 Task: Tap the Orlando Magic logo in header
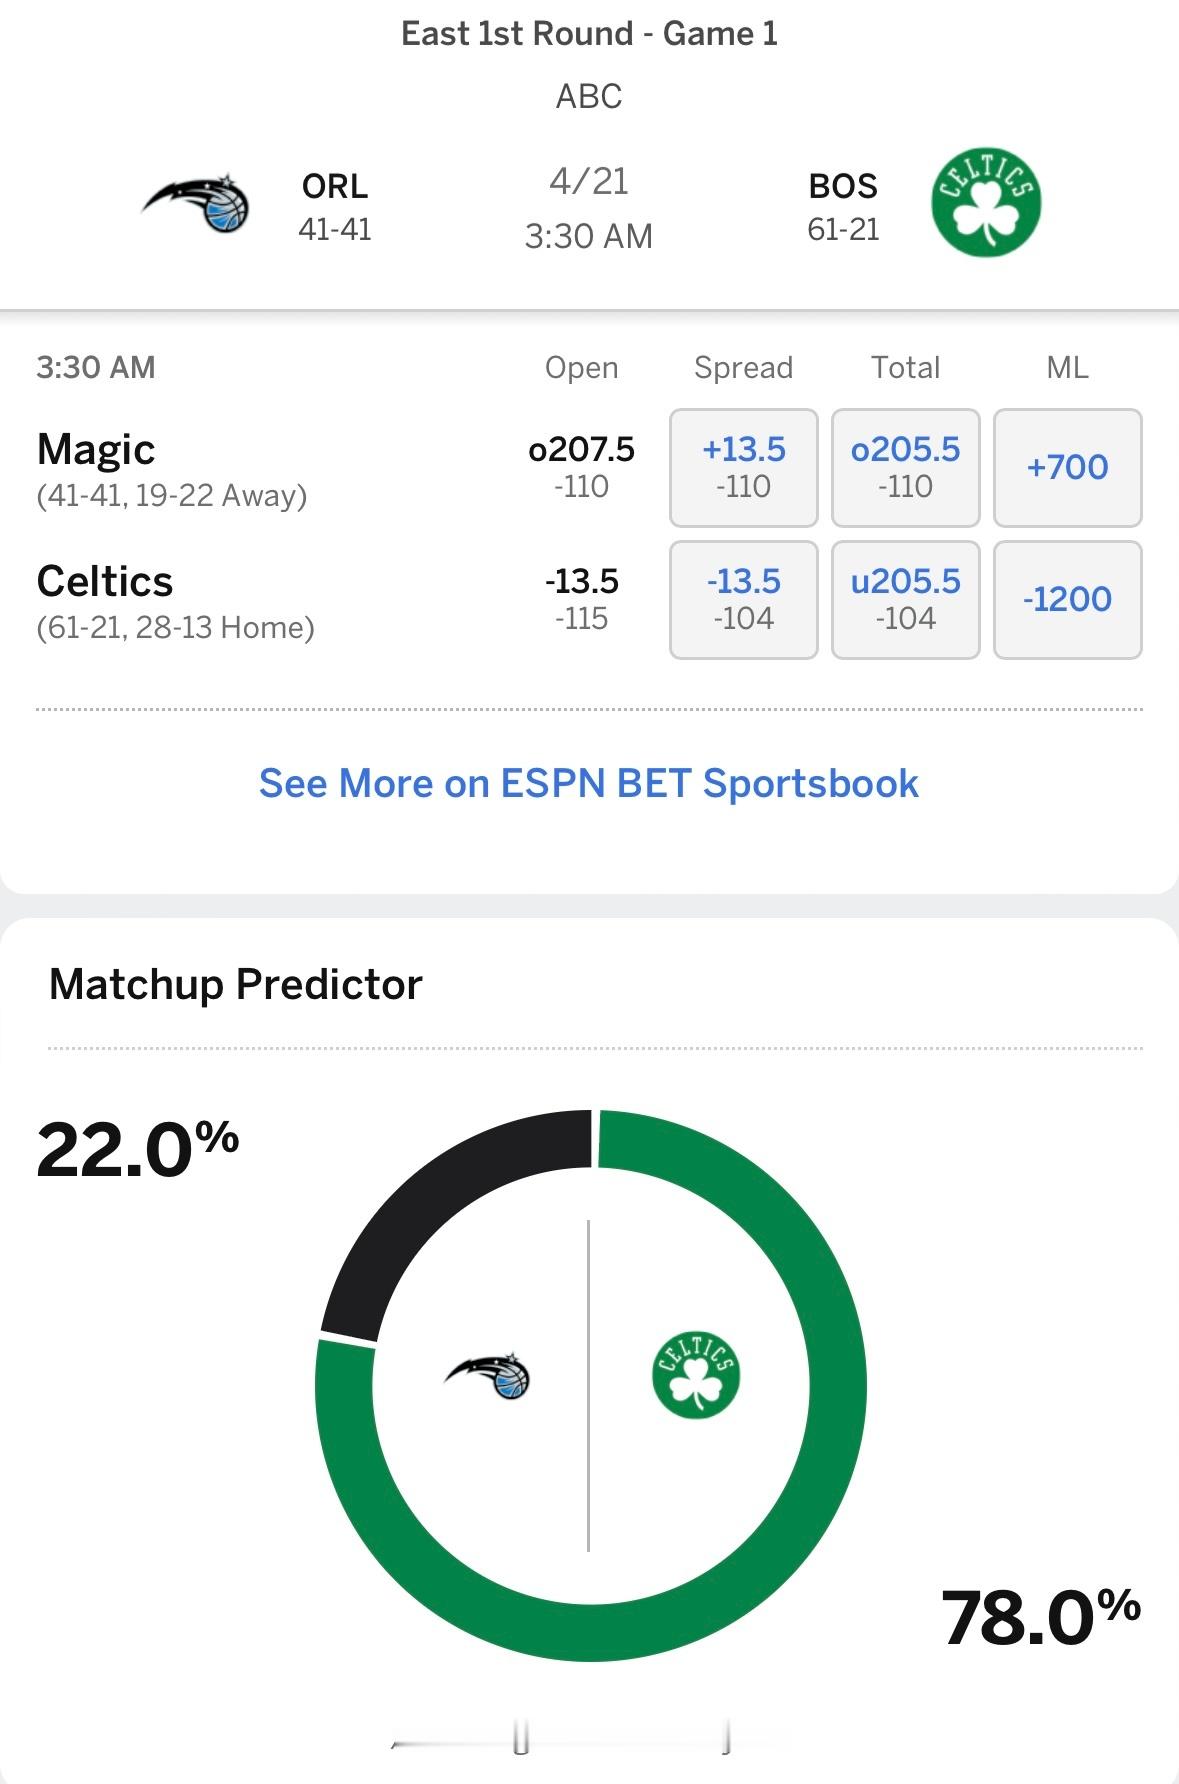pyautogui.click(x=195, y=203)
